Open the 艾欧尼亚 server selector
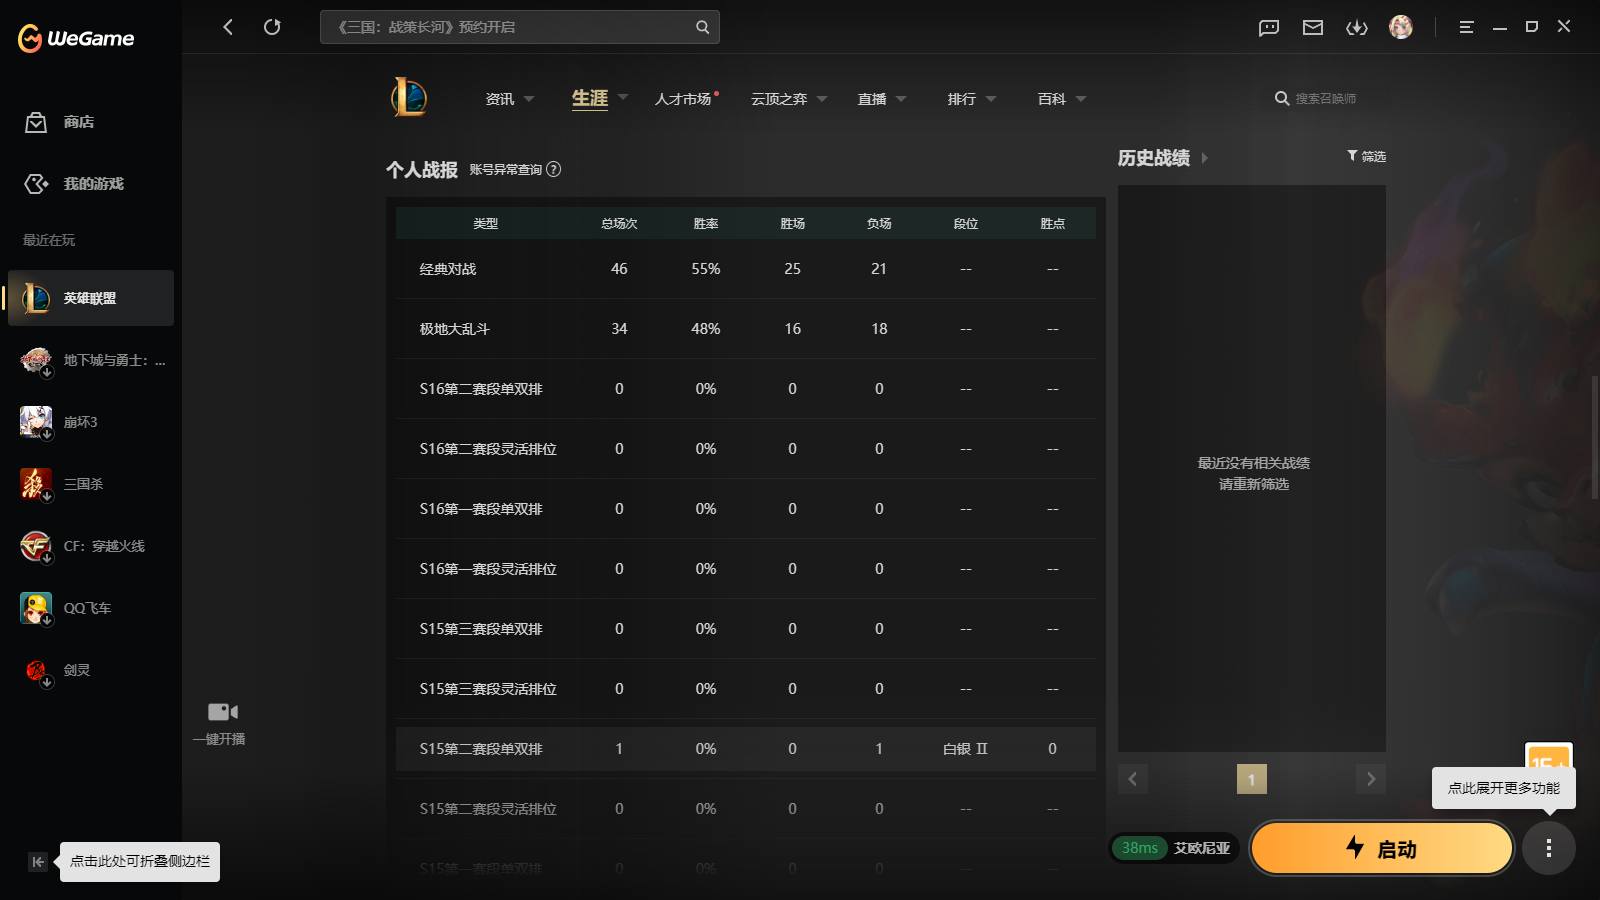The height and width of the screenshot is (900, 1600). point(1202,848)
